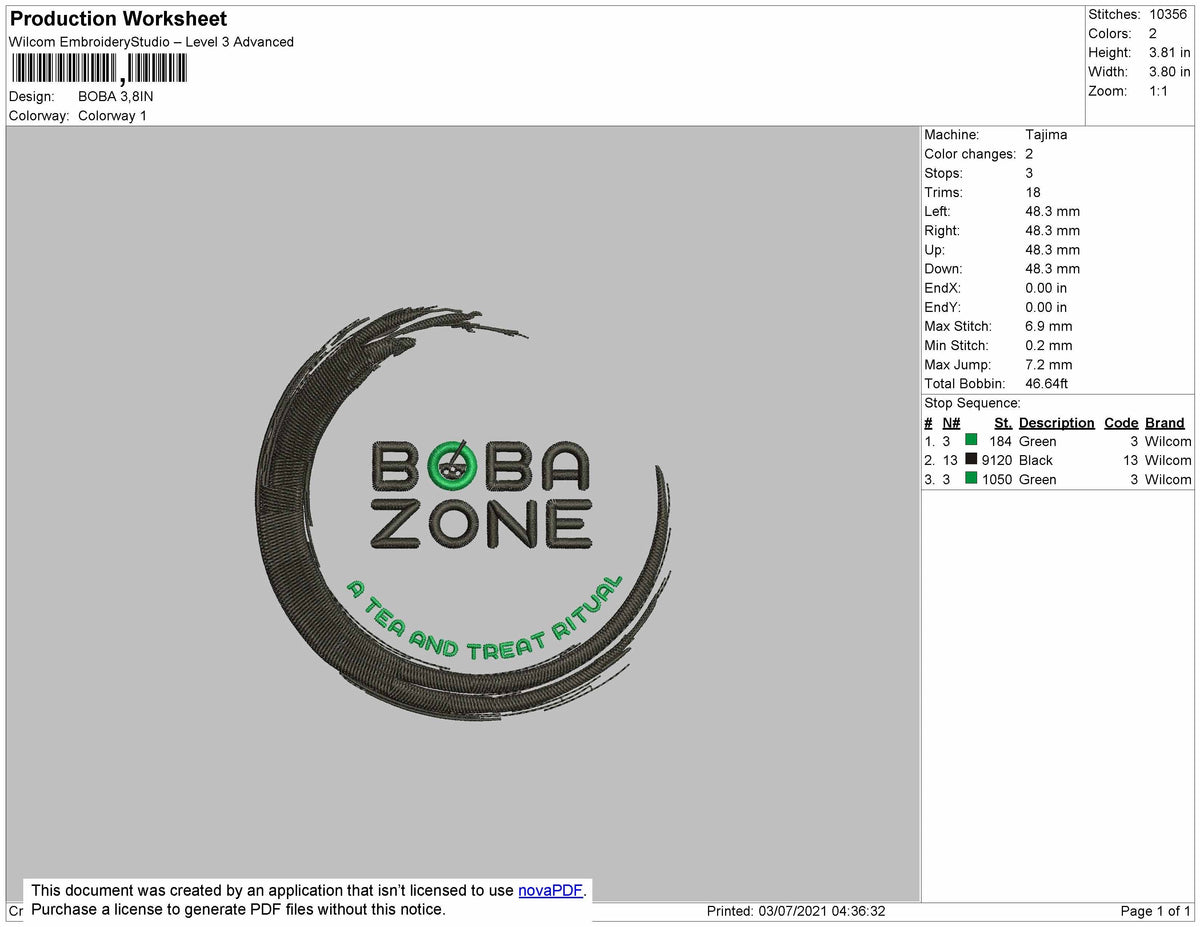
Task: Select the Colorway 1 field
Action: click(x=112, y=115)
